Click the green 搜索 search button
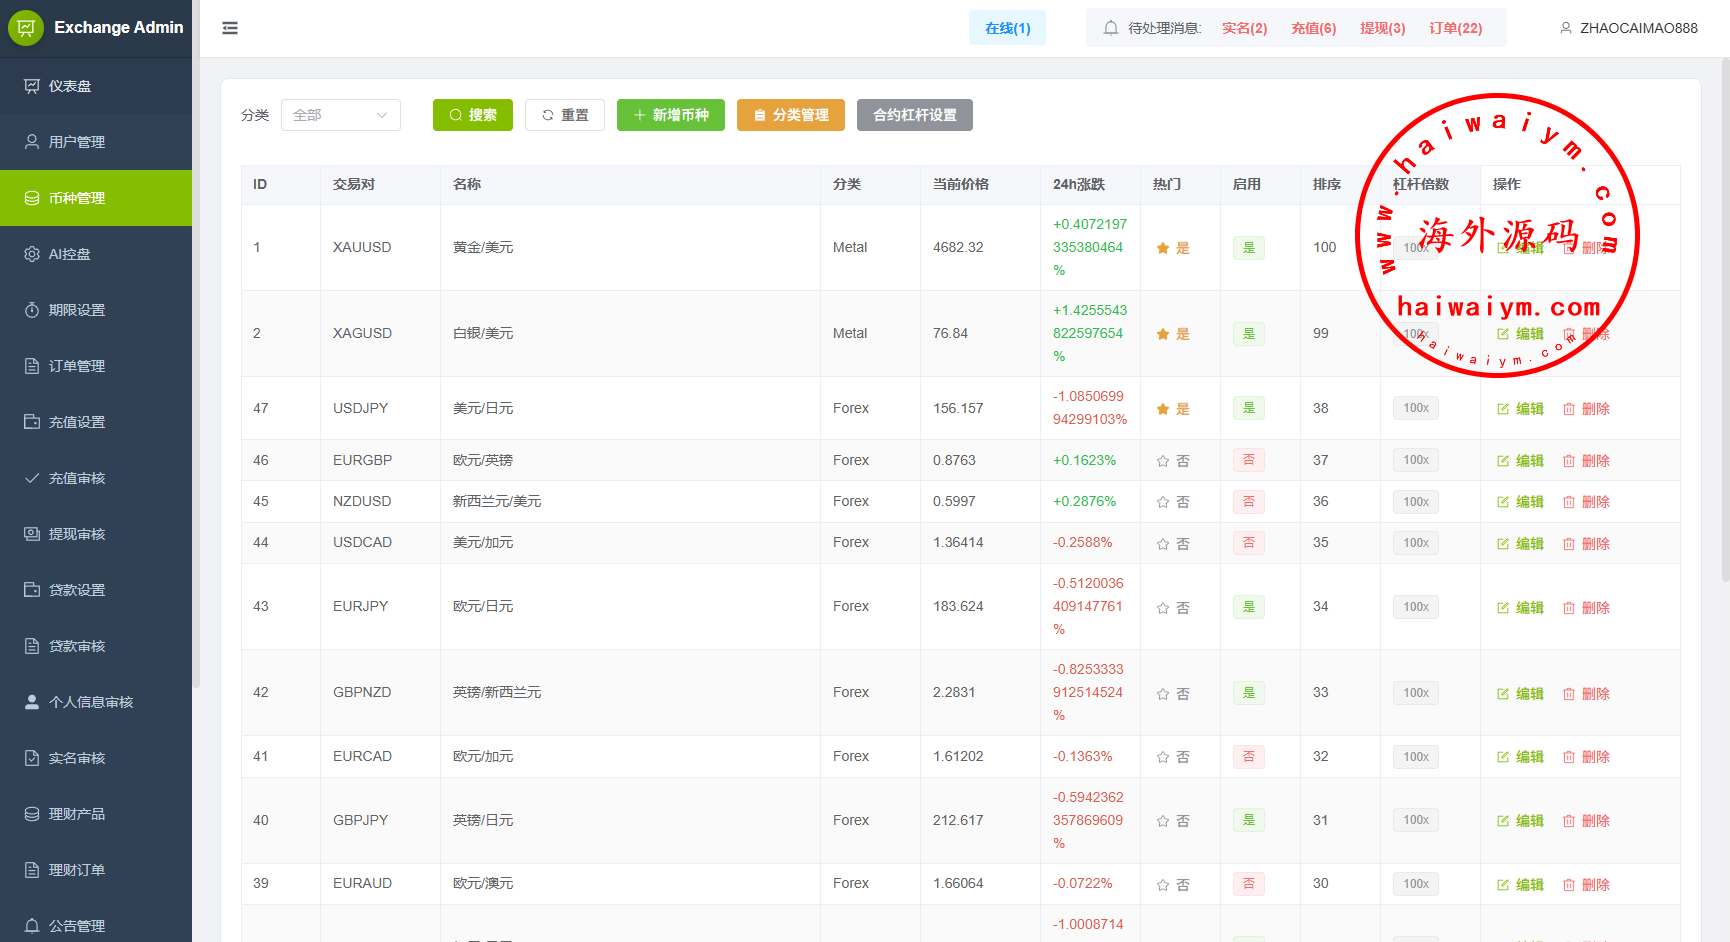 point(473,115)
